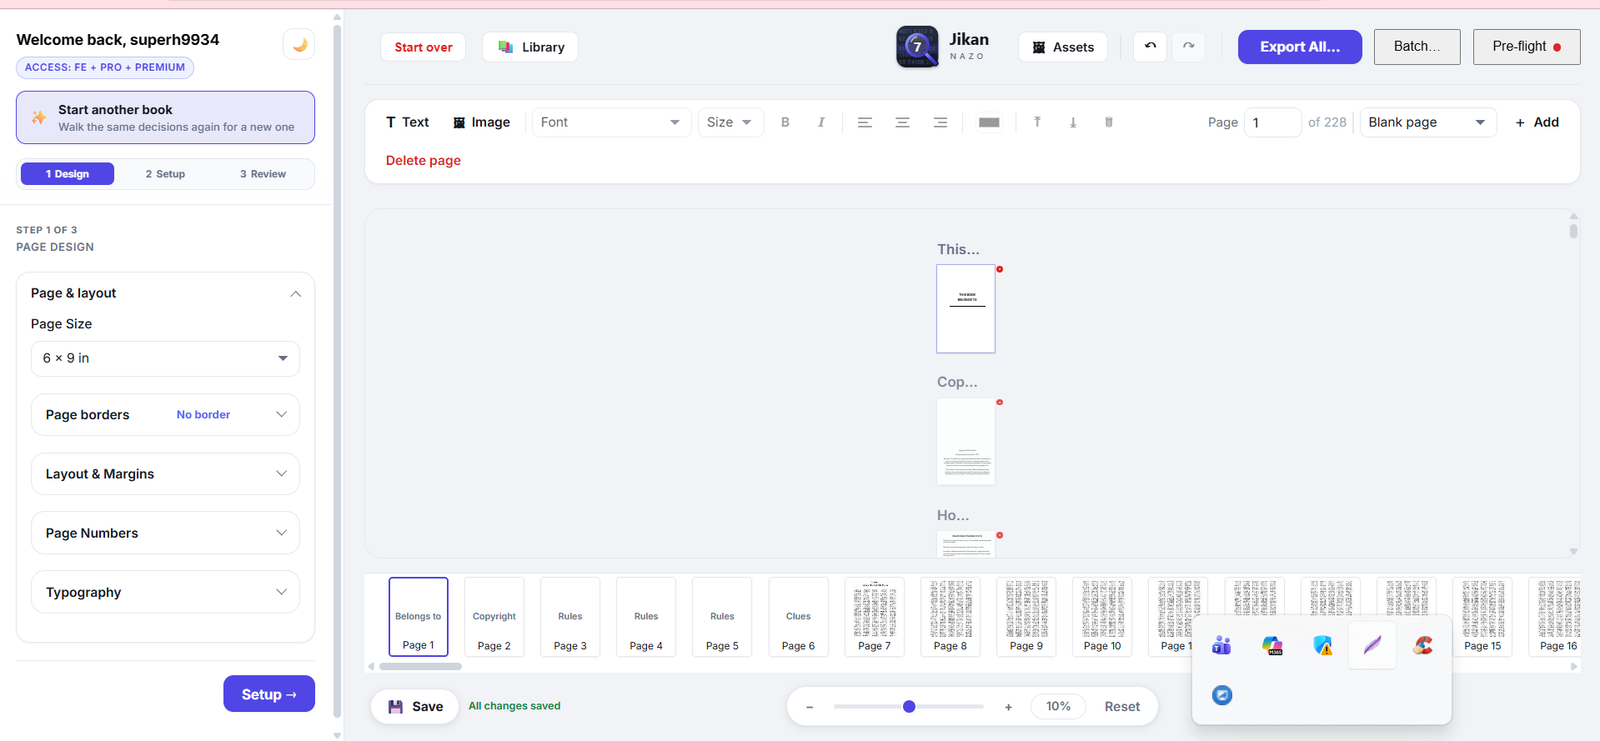Screen dimensions: 1600x741
Task: Open the Font dropdown
Action: tap(610, 122)
